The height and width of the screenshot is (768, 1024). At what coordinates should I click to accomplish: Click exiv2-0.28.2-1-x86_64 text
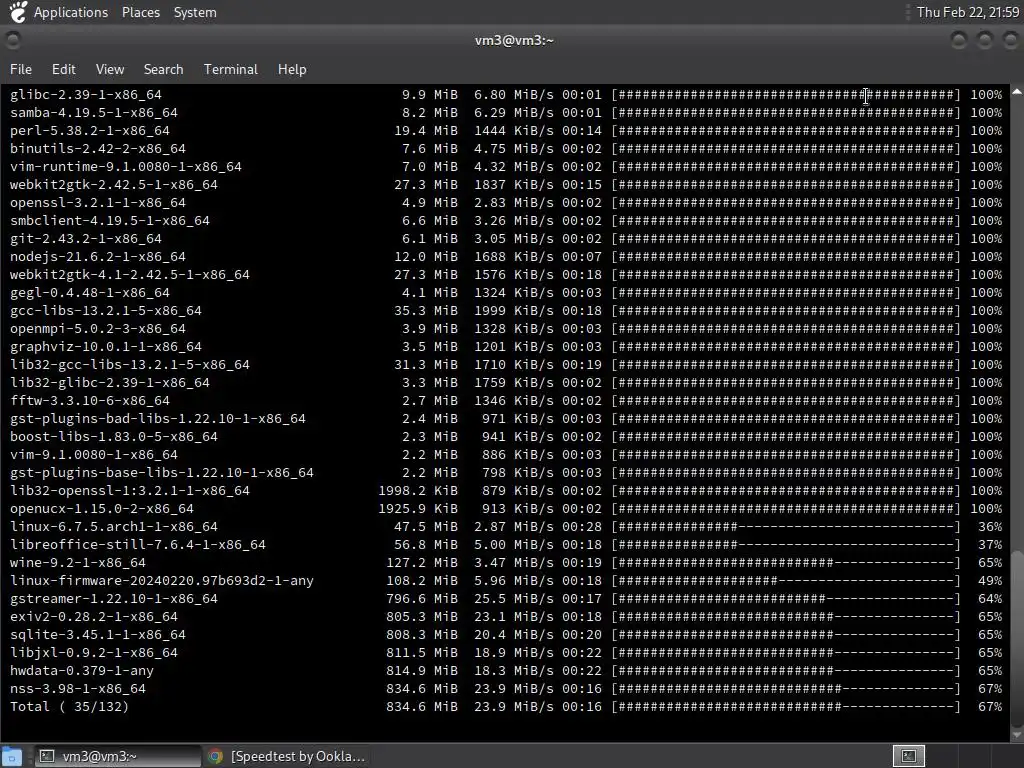(x=93, y=617)
